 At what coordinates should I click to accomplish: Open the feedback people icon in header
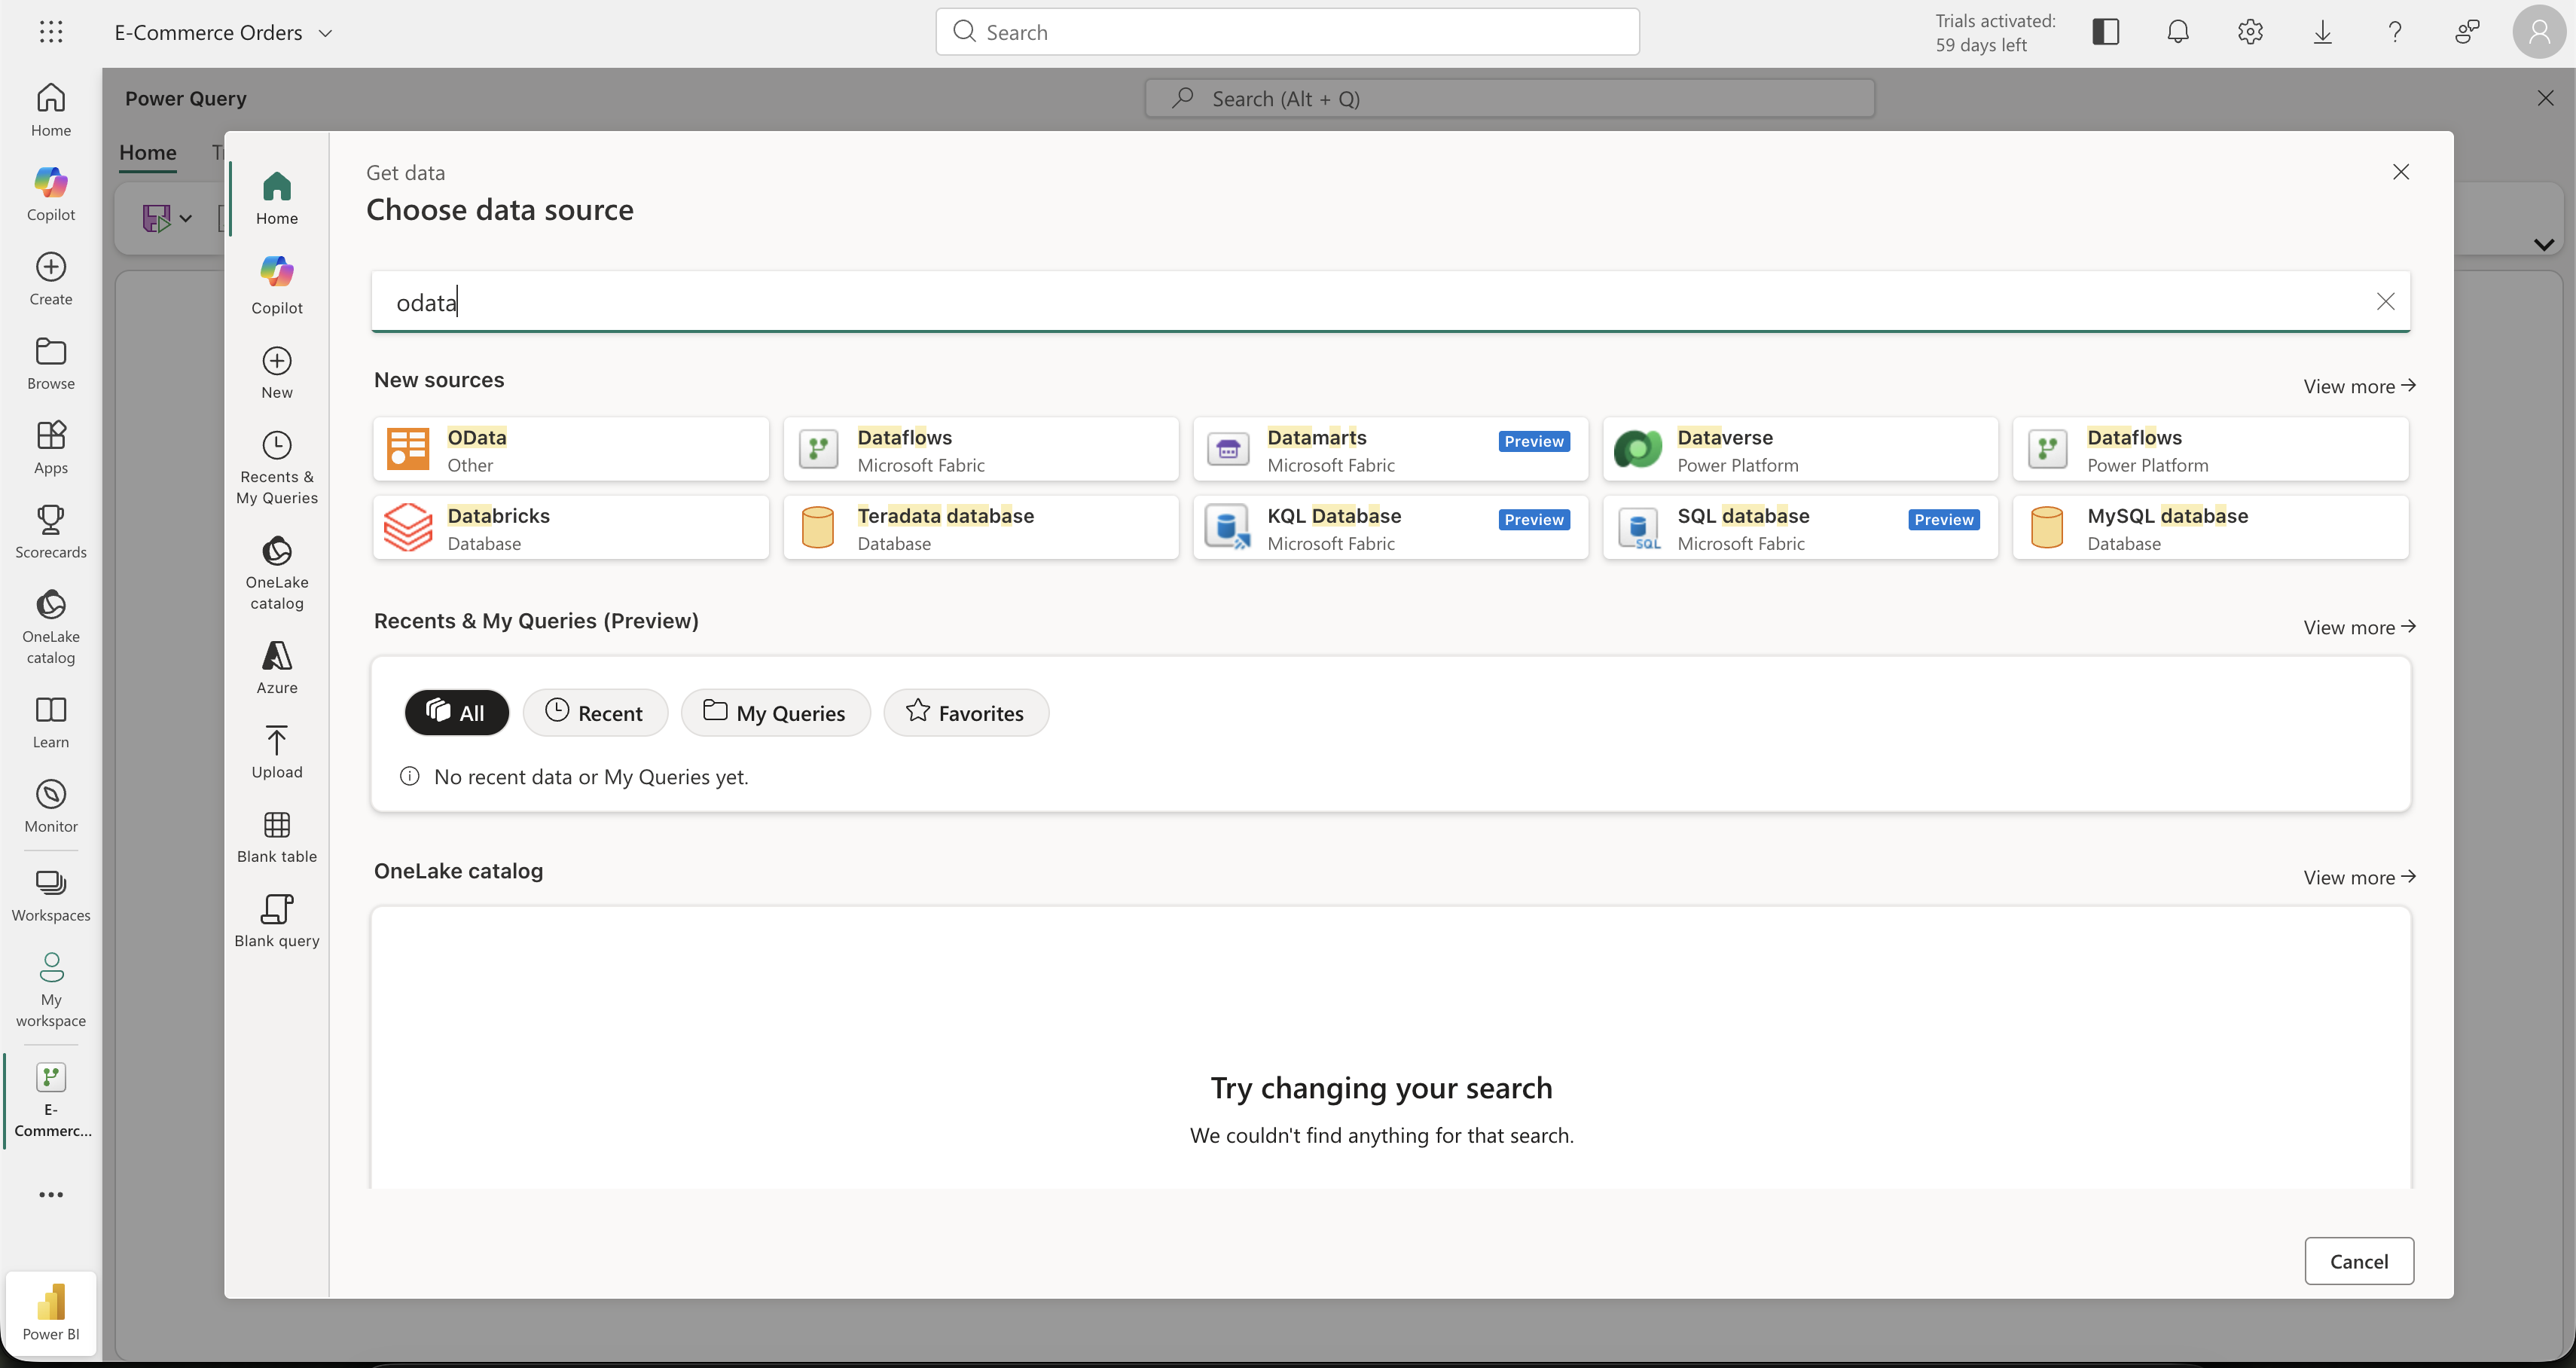click(x=2467, y=32)
